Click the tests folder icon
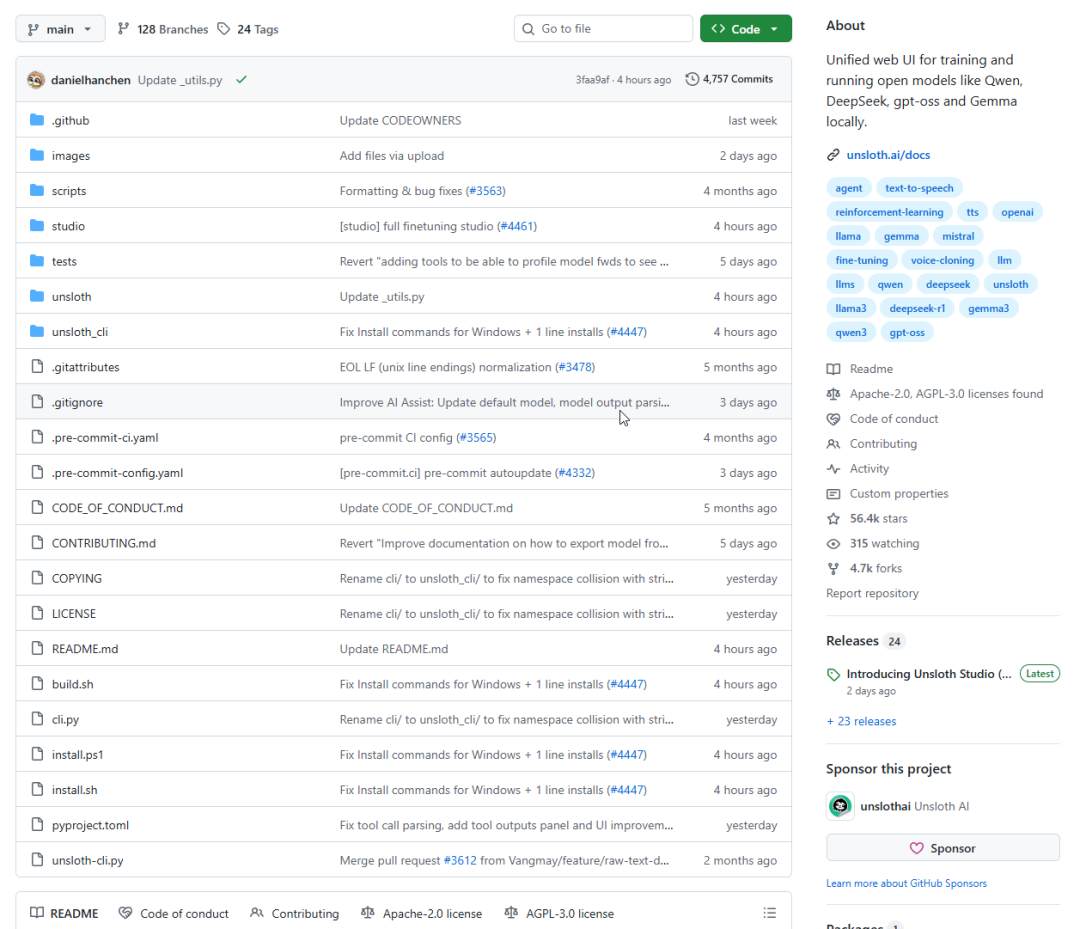 click(37, 261)
